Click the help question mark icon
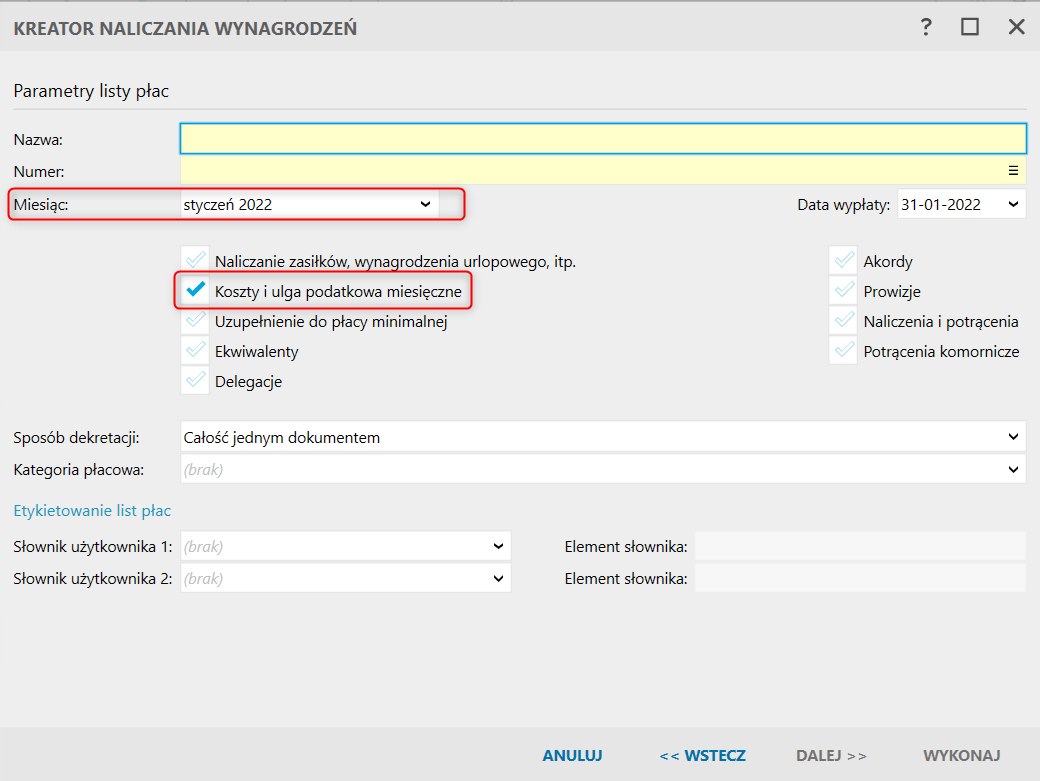This screenshot has width=1040, height=781. 926,27
